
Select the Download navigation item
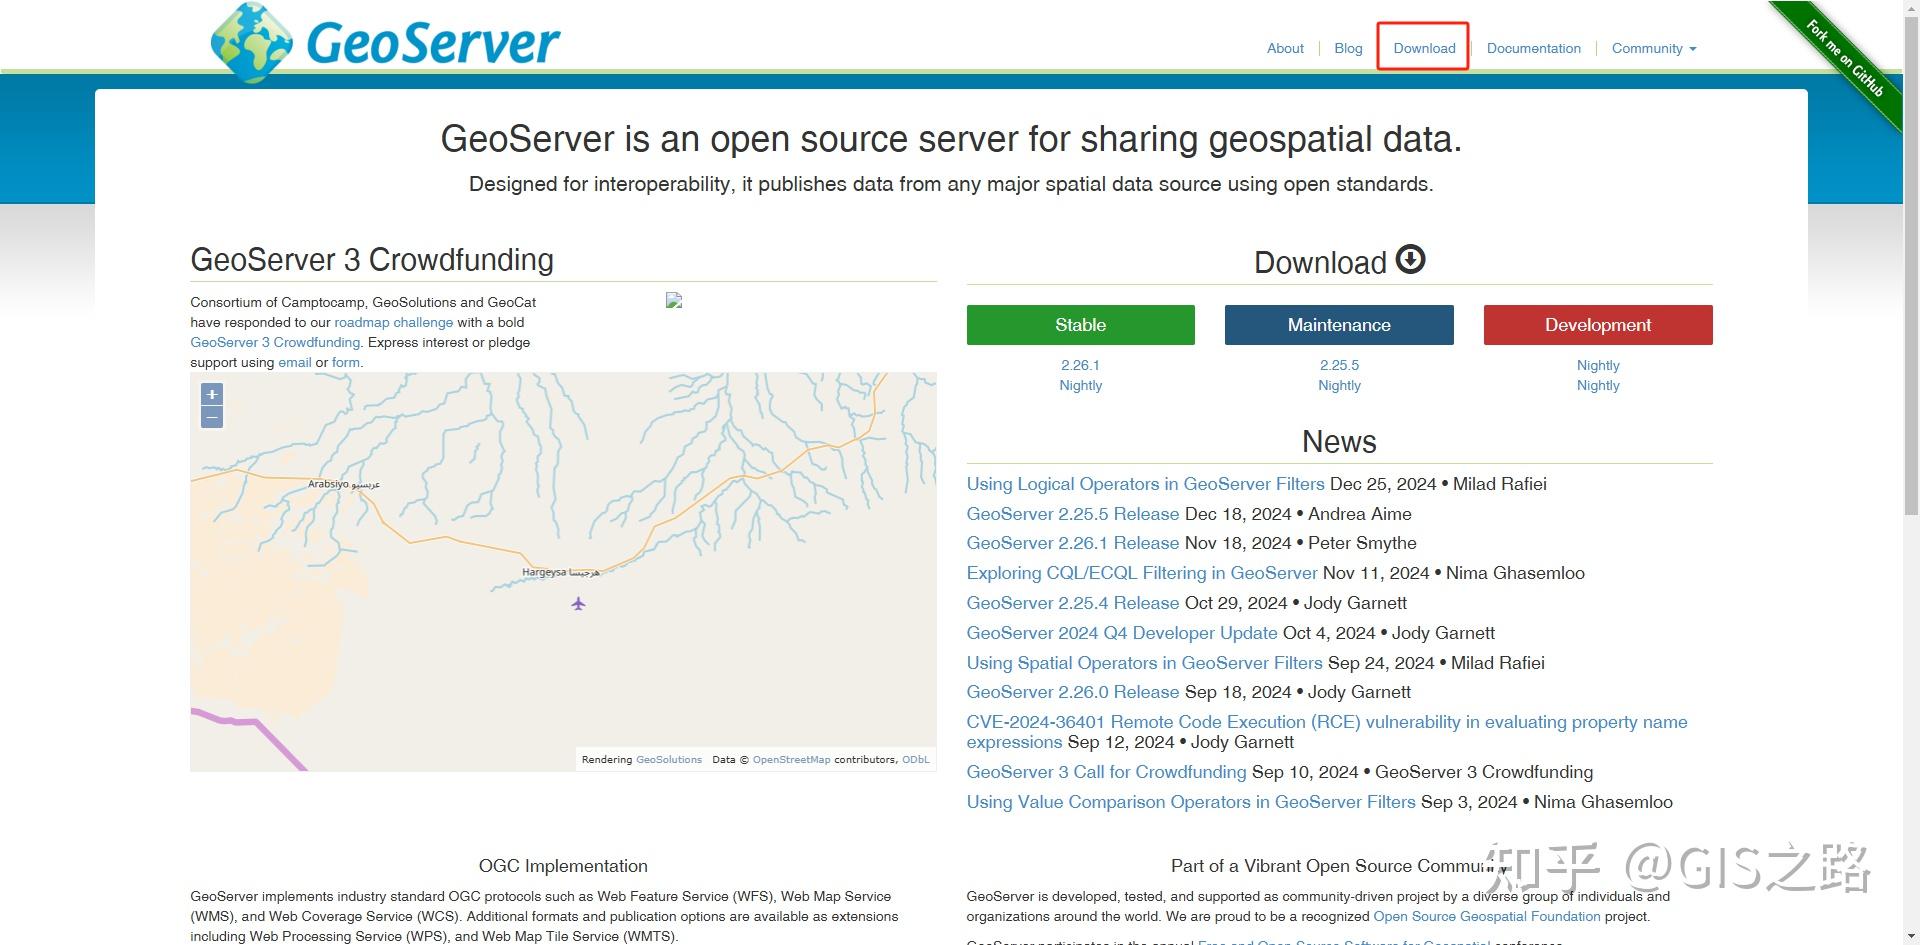(1423, 48)
